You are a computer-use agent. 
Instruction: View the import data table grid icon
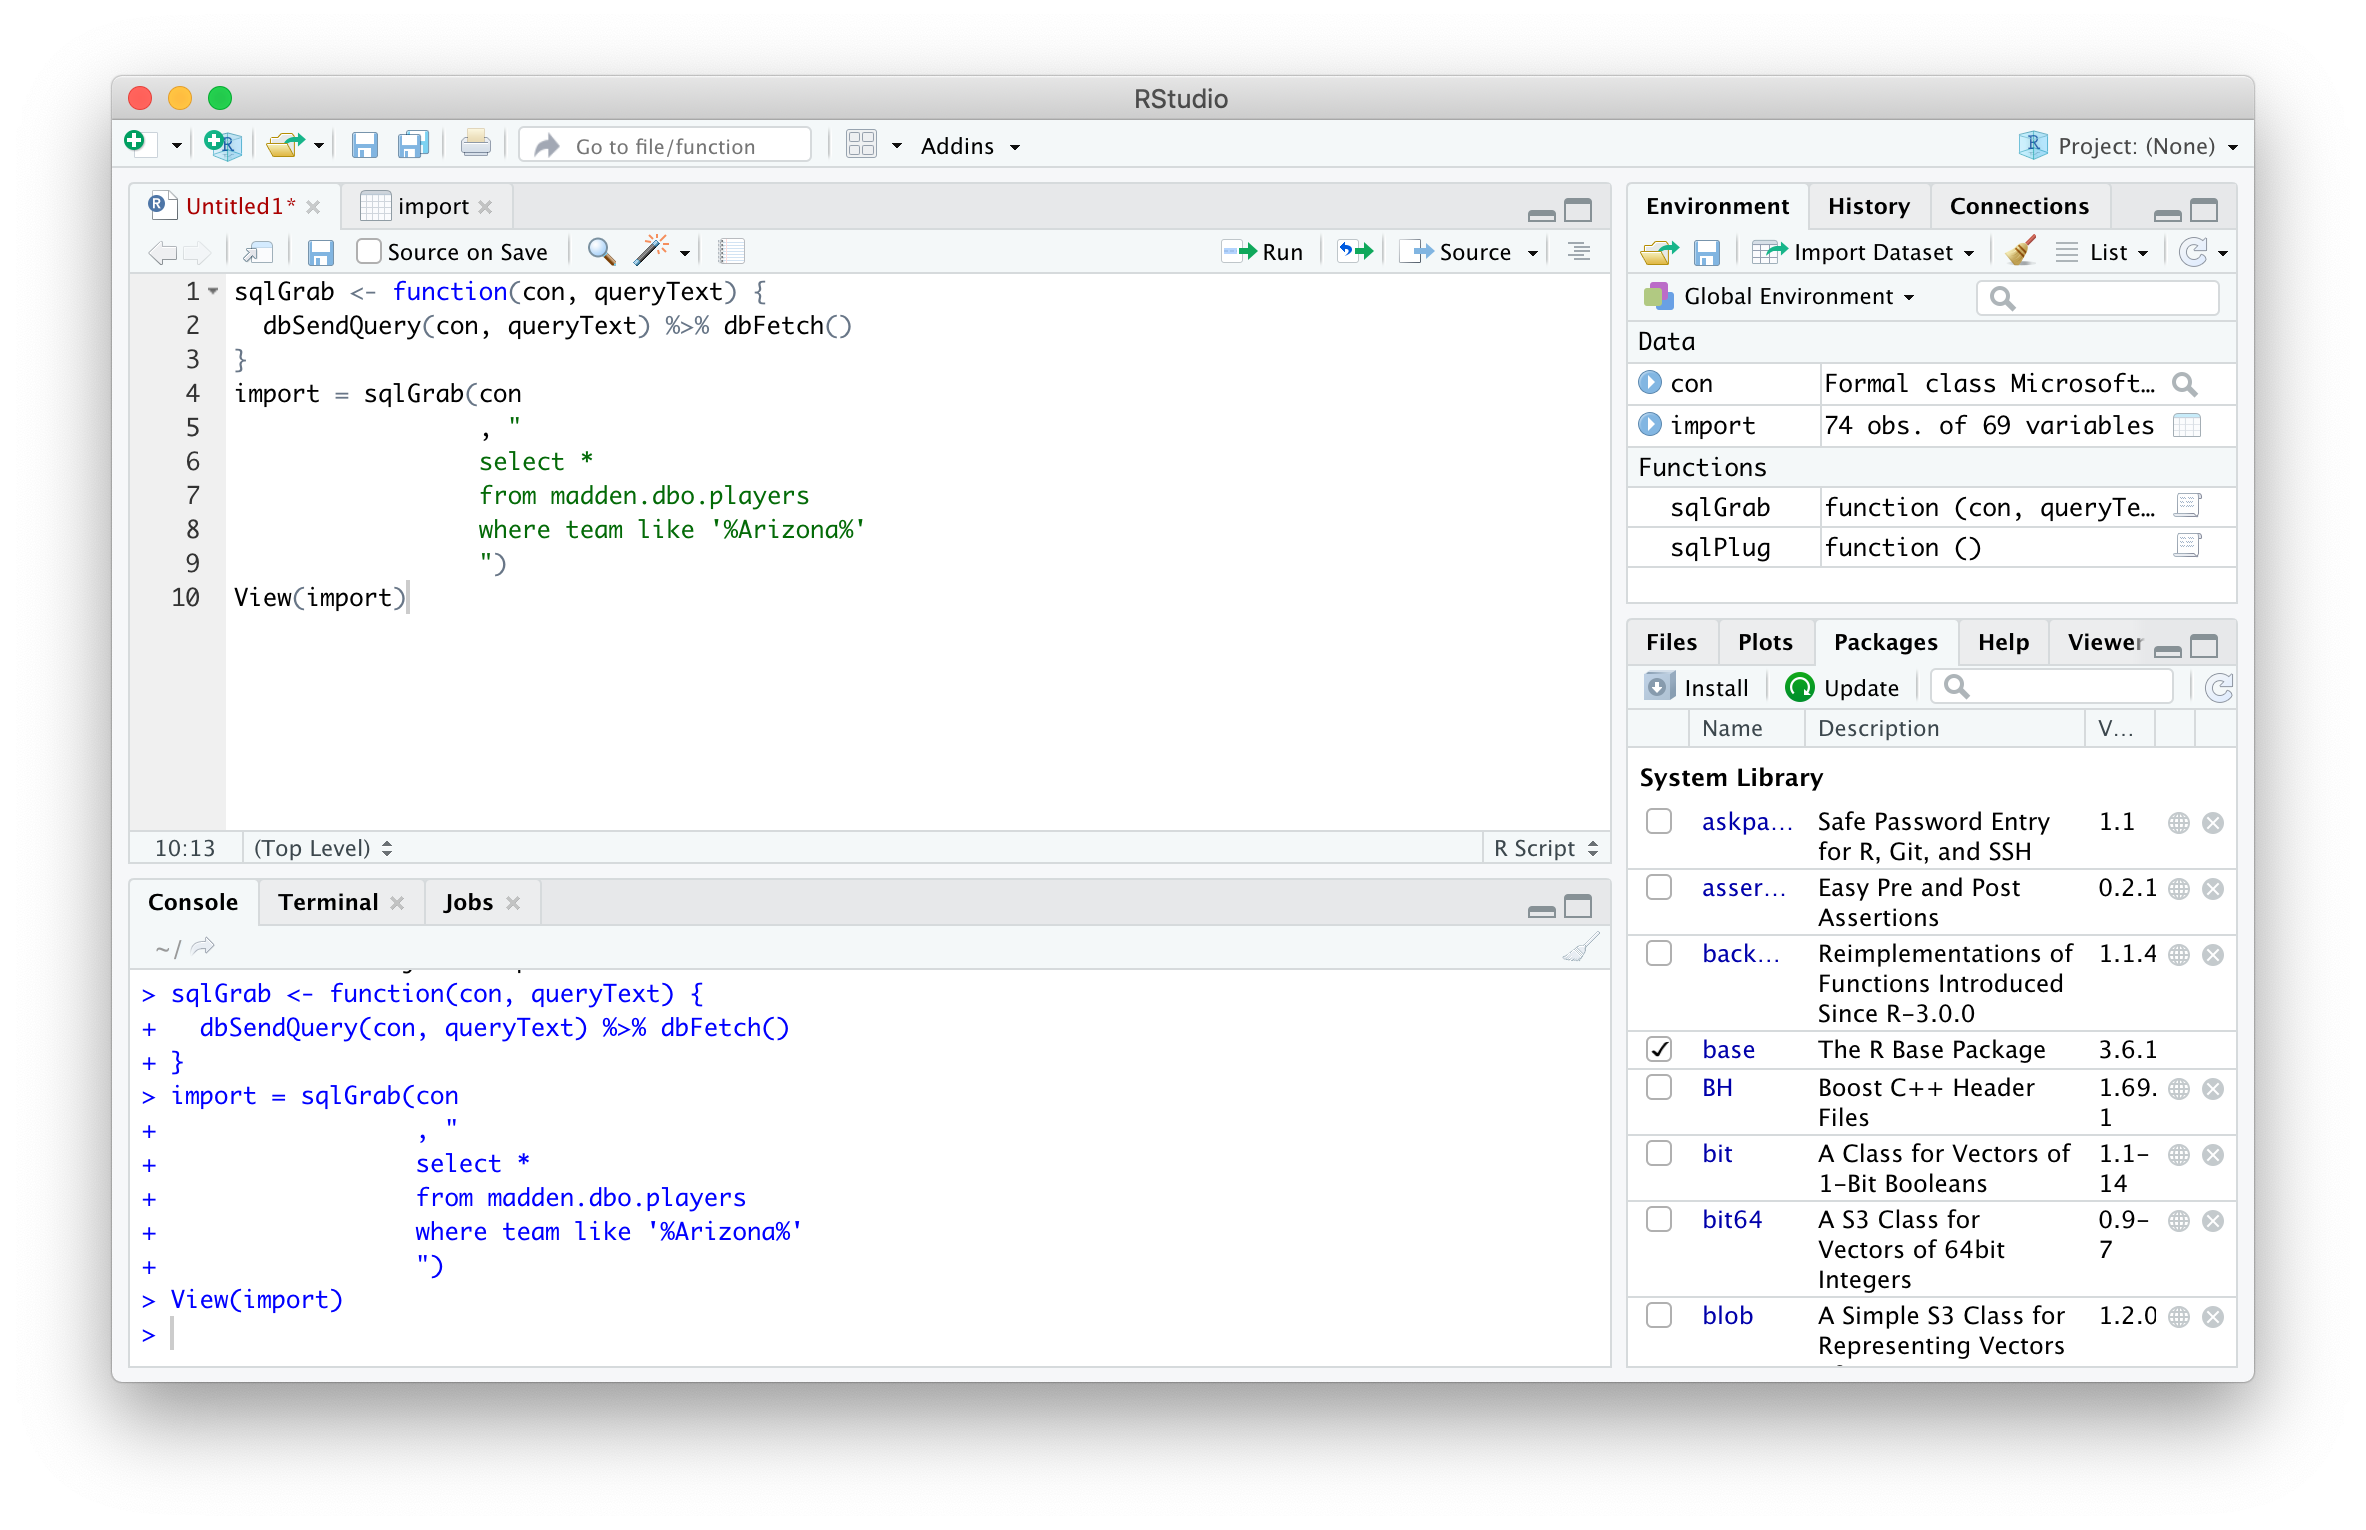[x=2187, y=426]
